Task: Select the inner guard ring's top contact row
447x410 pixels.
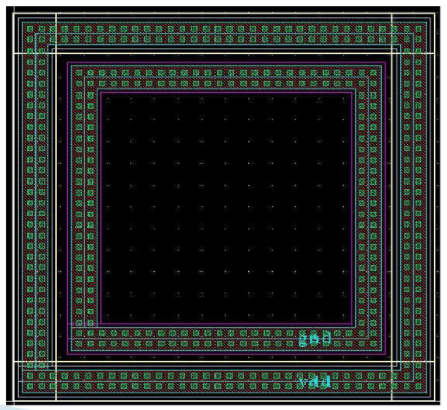Action: tap(226, 78)
